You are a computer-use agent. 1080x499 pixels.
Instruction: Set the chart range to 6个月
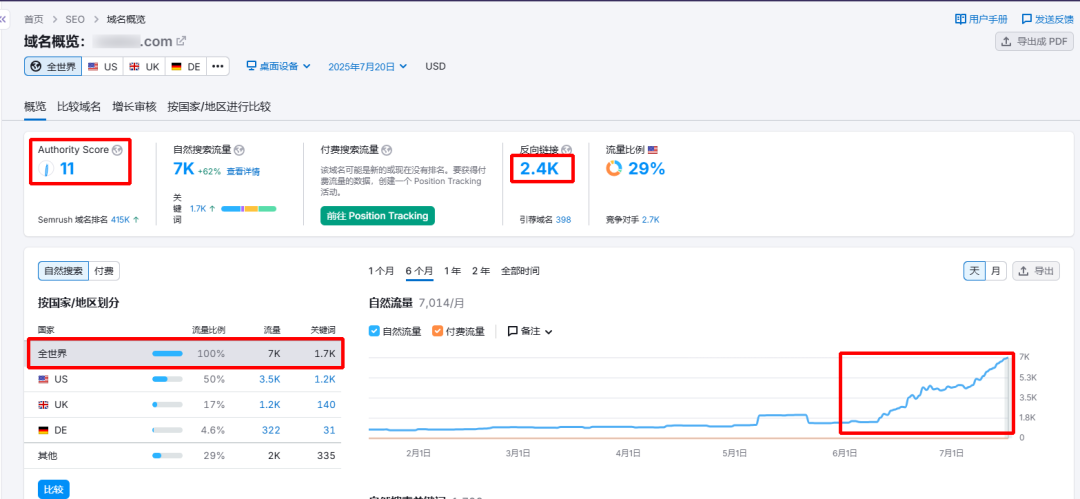(419, 271)
